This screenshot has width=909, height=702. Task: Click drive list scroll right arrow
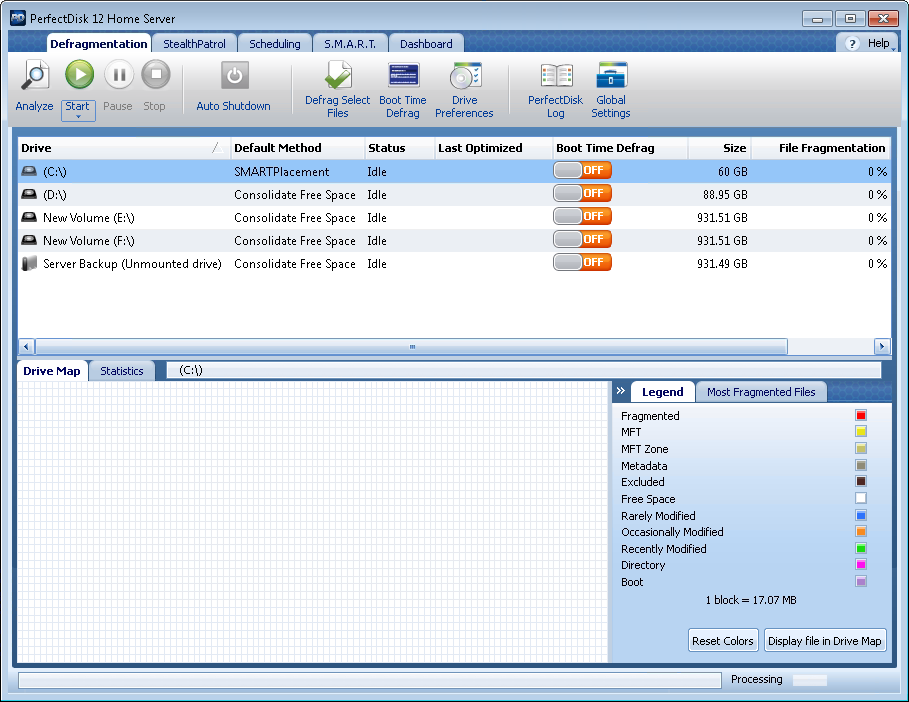click(882, 347)
